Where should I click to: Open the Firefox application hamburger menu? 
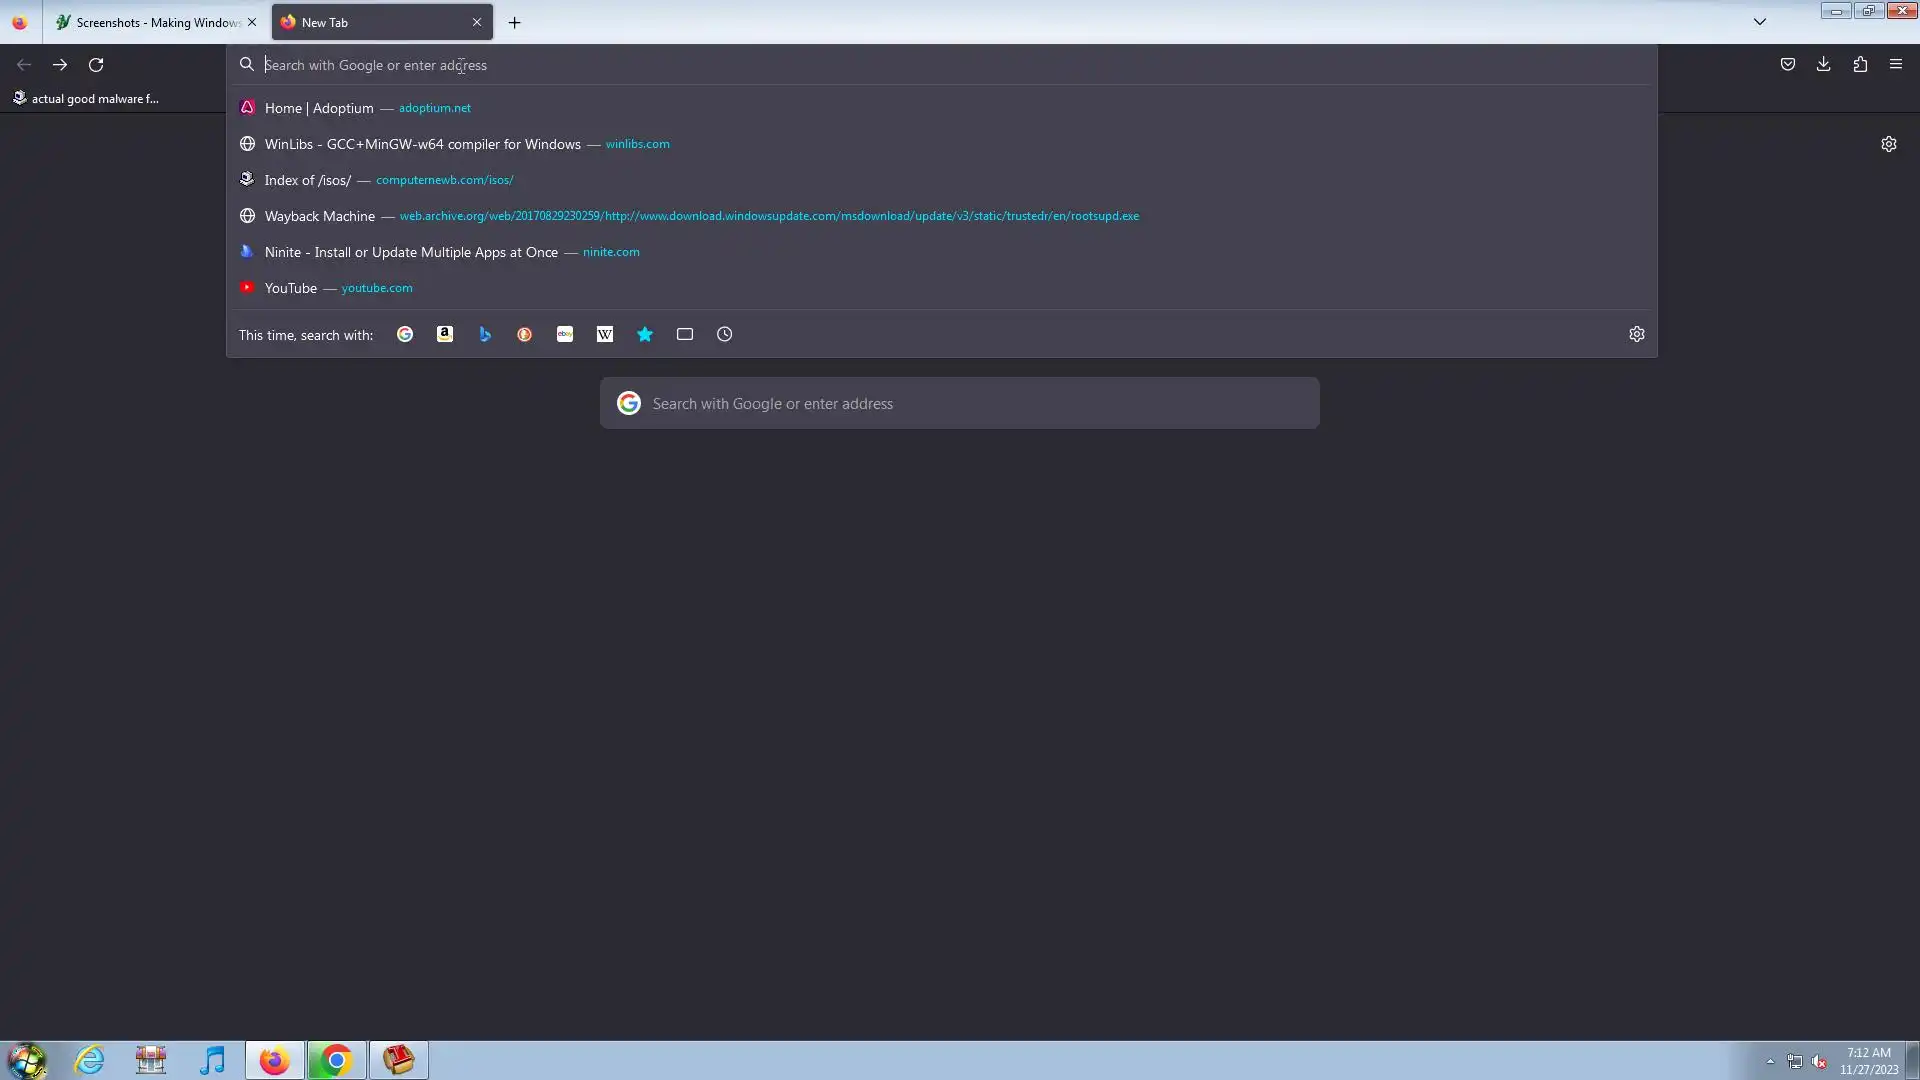click(1896, 64)
